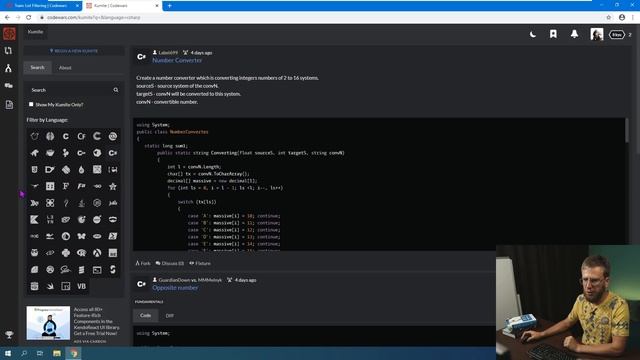Fork the Number Converter kumite
Viewport: 640px width, 360px height.
143,263
